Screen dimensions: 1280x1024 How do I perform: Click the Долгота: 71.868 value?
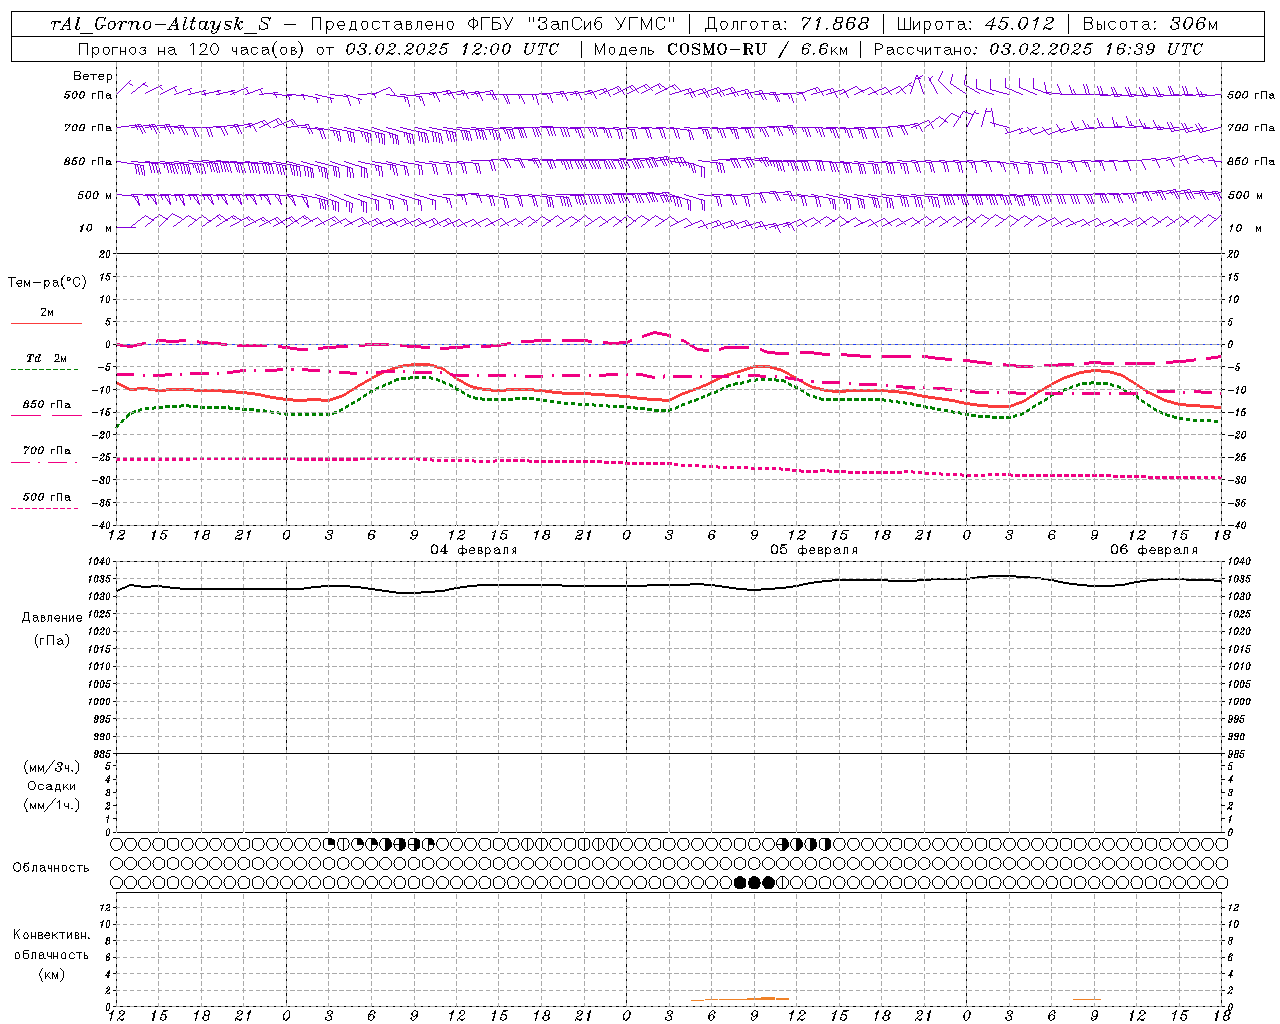(x=787, y=24)
